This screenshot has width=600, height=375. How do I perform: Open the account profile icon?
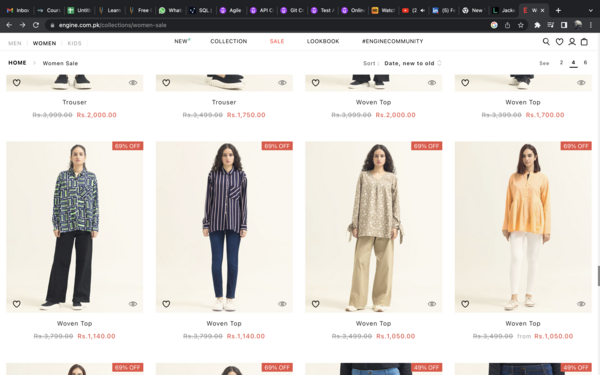[572, 41]
